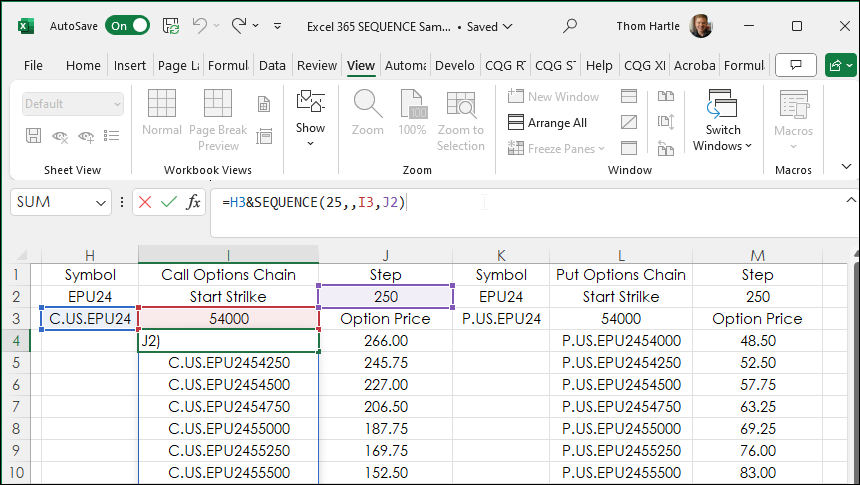
Task: Open the Search magnifier in title bar
Action: 570,26
